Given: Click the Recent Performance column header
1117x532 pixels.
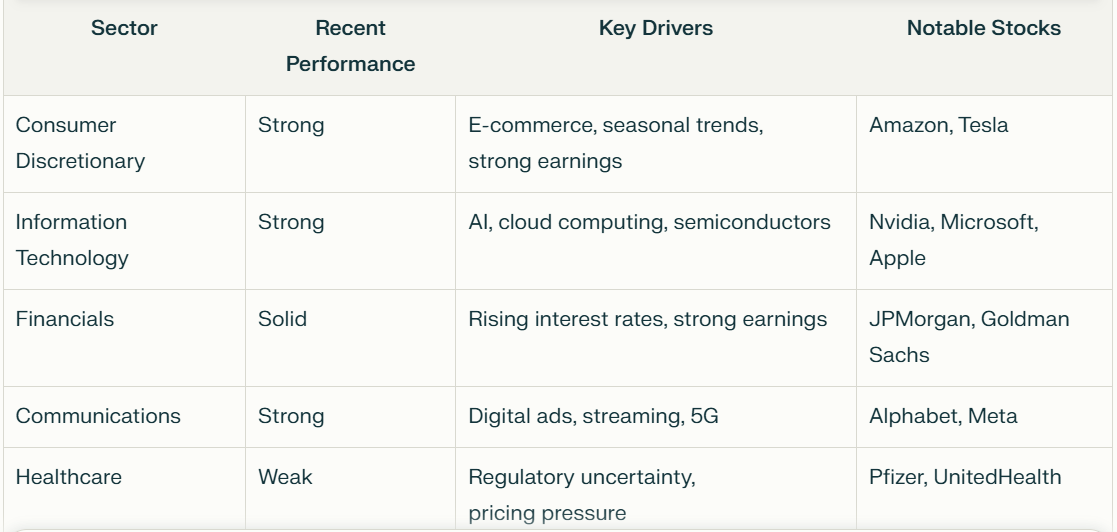Looking at the screenshot, I should pos(350,47).
